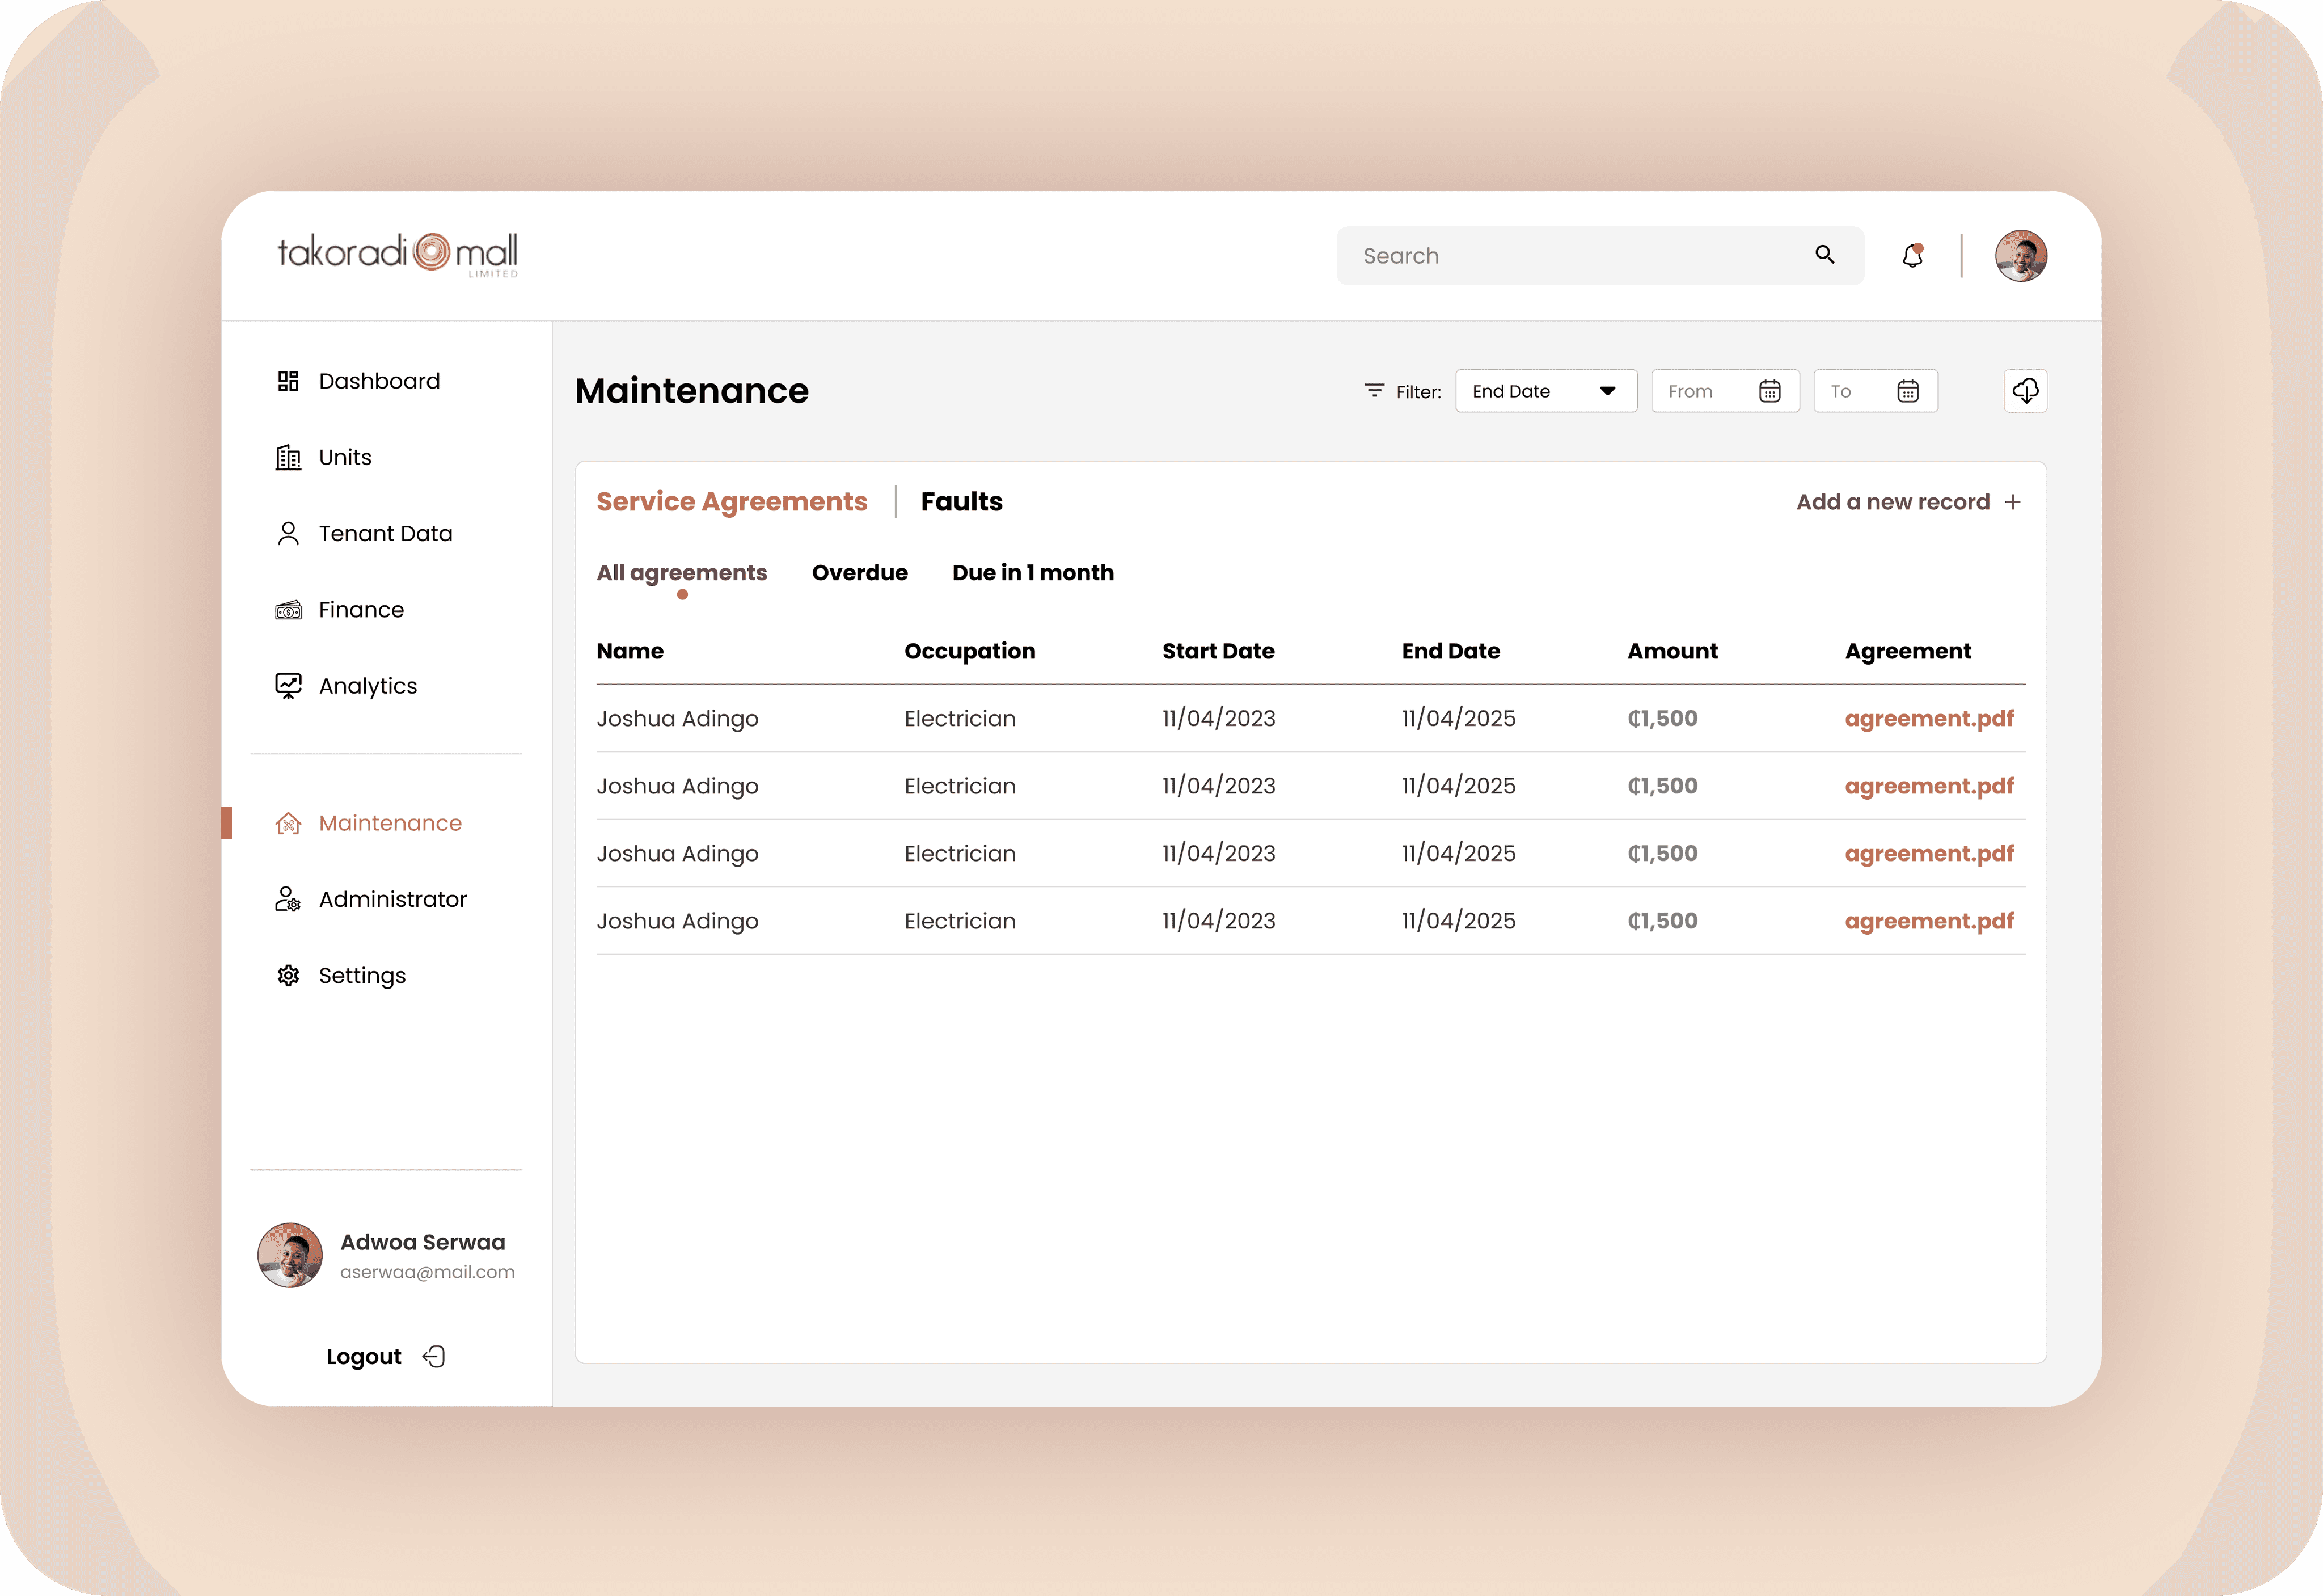Select the Overdue agreements filter tab
2323x1596 pixels.
859,573
